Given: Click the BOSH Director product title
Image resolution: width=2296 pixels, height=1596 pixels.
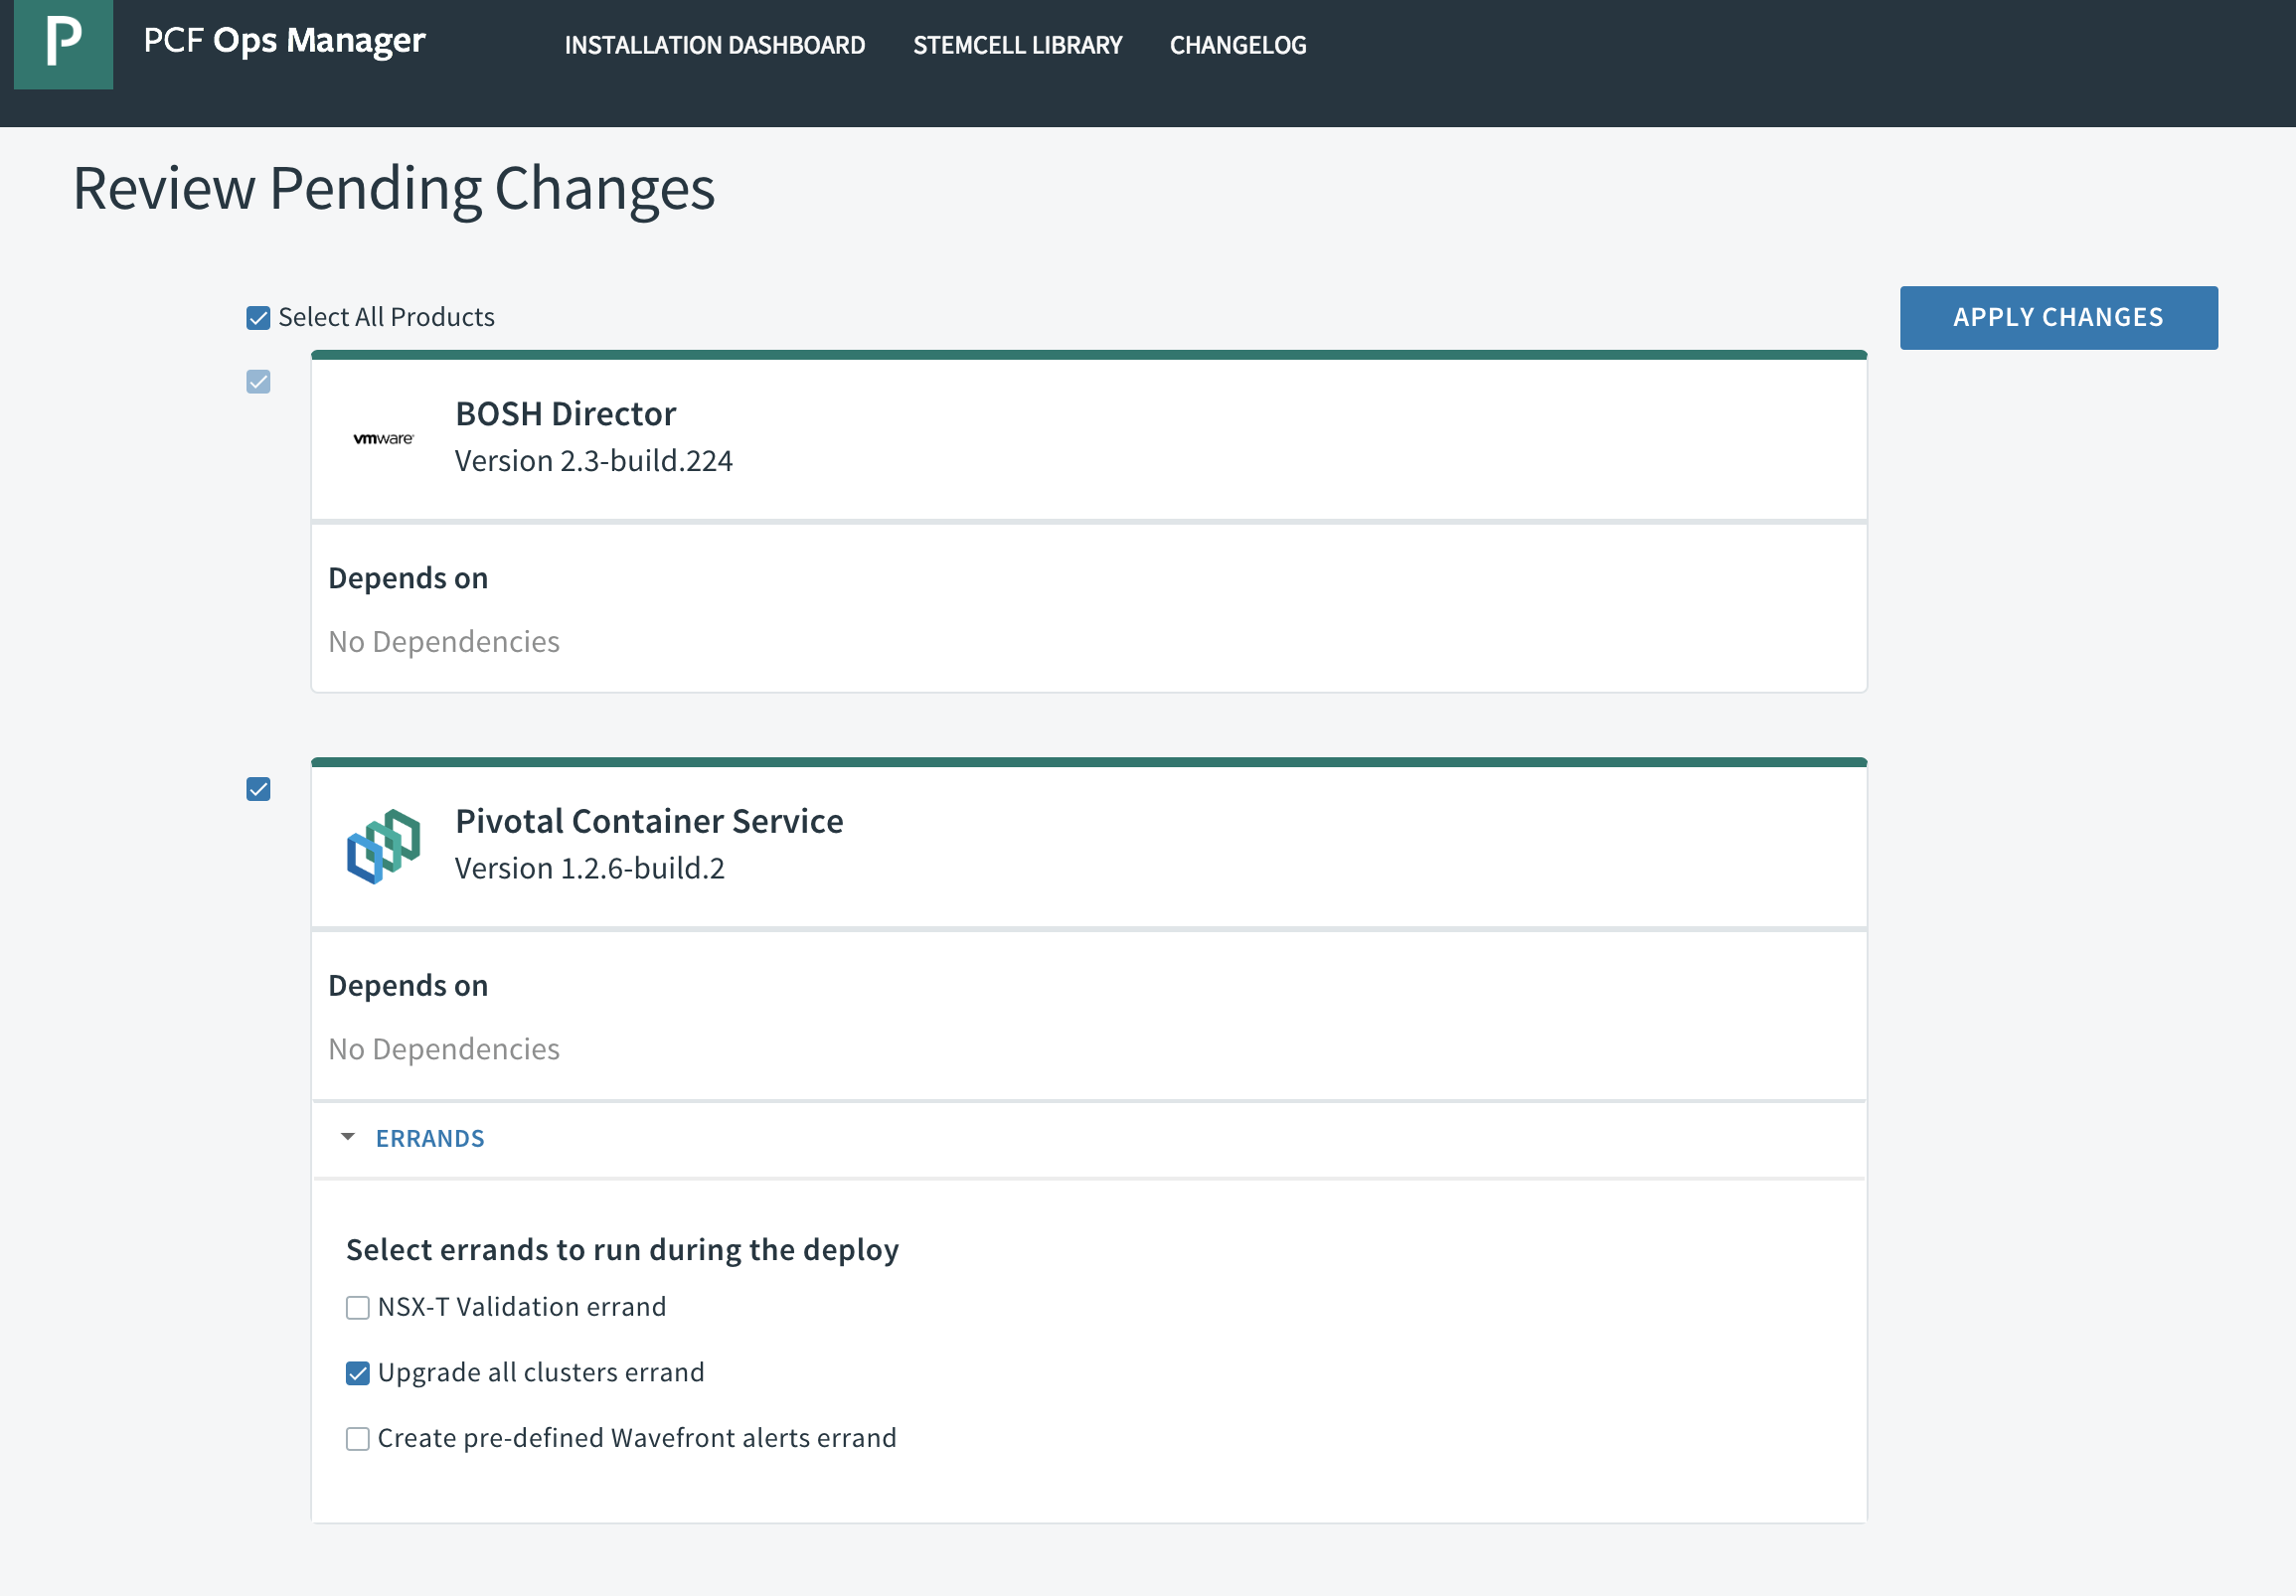Looking at the screenshot, I should [565, 414].
